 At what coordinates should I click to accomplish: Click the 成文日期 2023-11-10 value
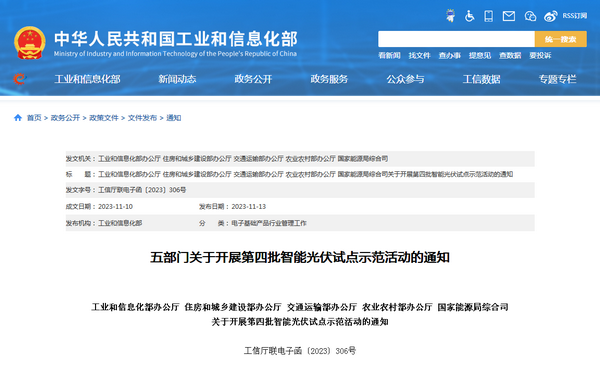click(115, 207)
